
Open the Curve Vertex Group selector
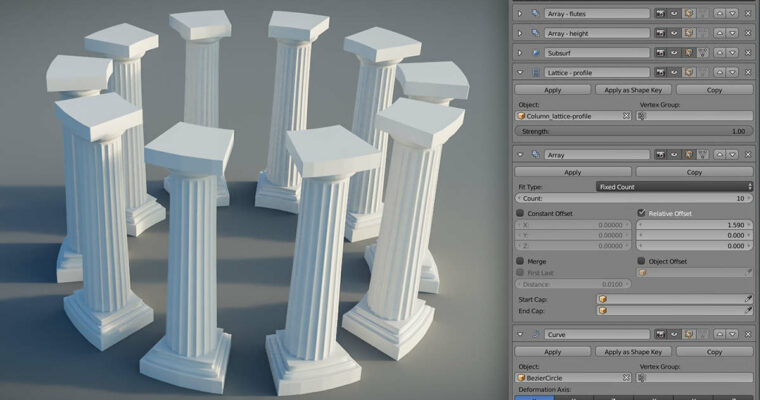(696, 378)
